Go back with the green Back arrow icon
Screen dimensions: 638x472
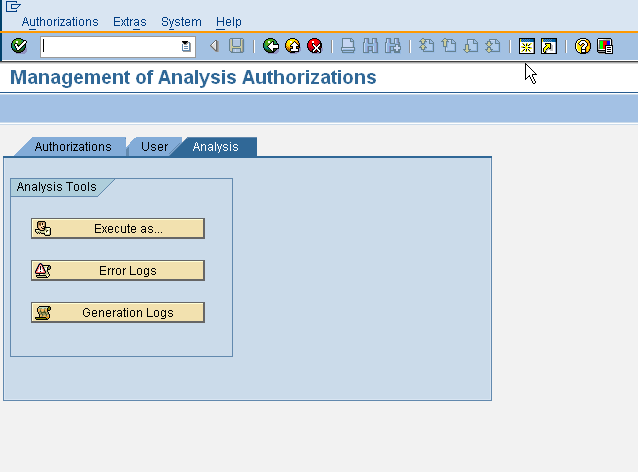[x=271, y=46]
